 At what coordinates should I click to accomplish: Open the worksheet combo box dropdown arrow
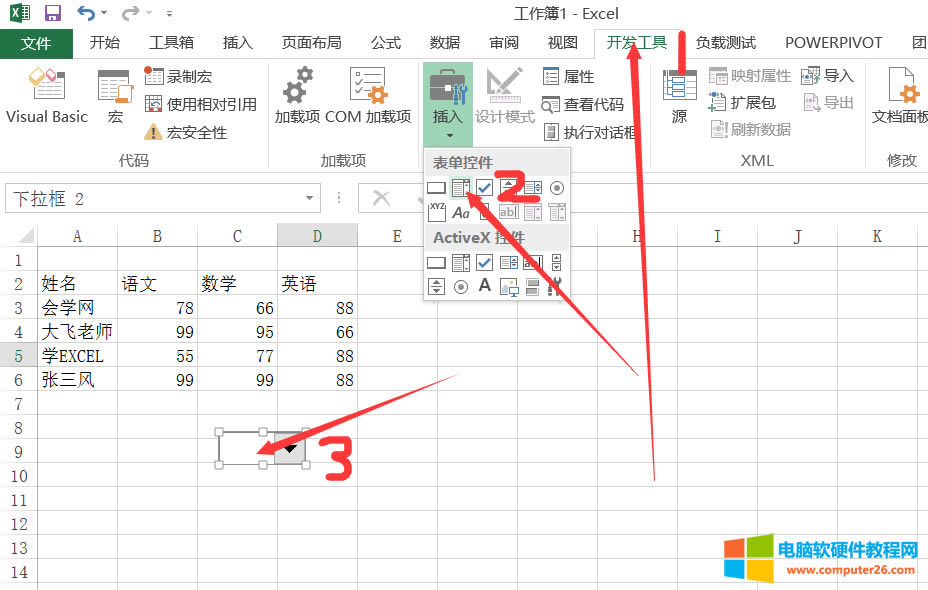click(x=290, y=449)
